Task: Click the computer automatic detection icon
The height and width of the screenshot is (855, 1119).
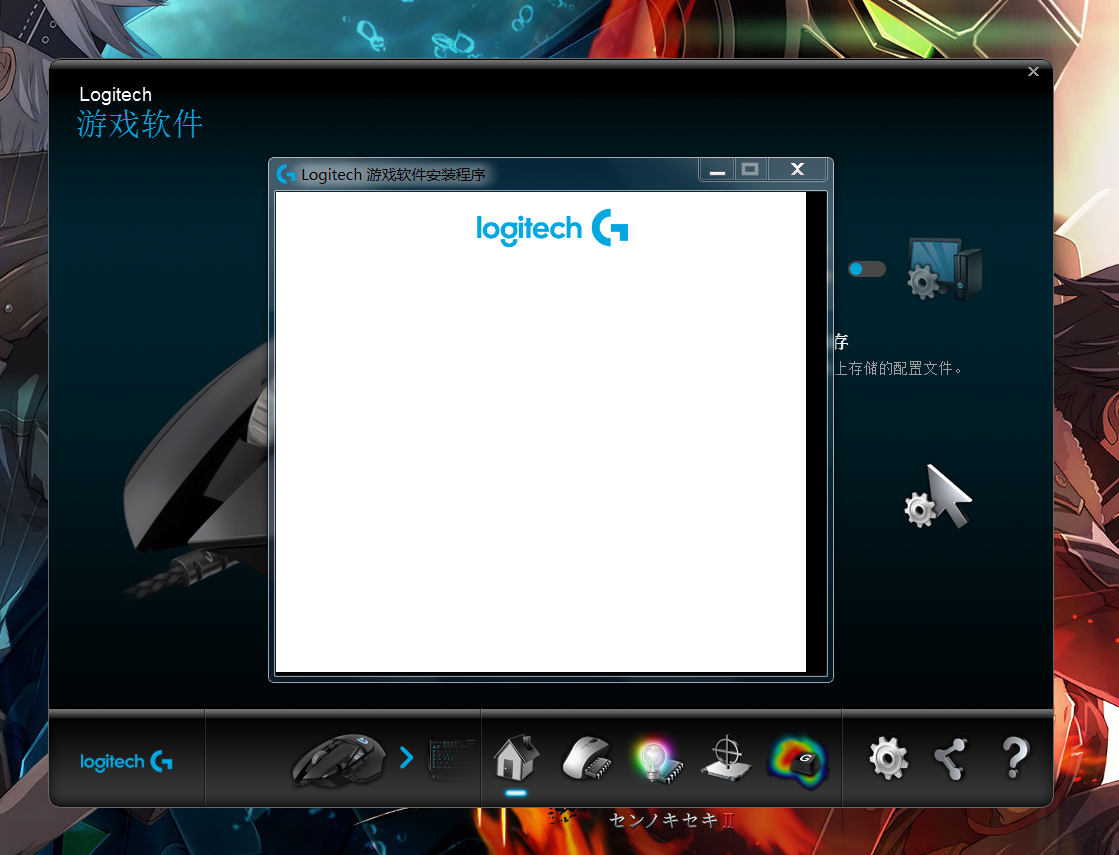Action: (944, 269)
